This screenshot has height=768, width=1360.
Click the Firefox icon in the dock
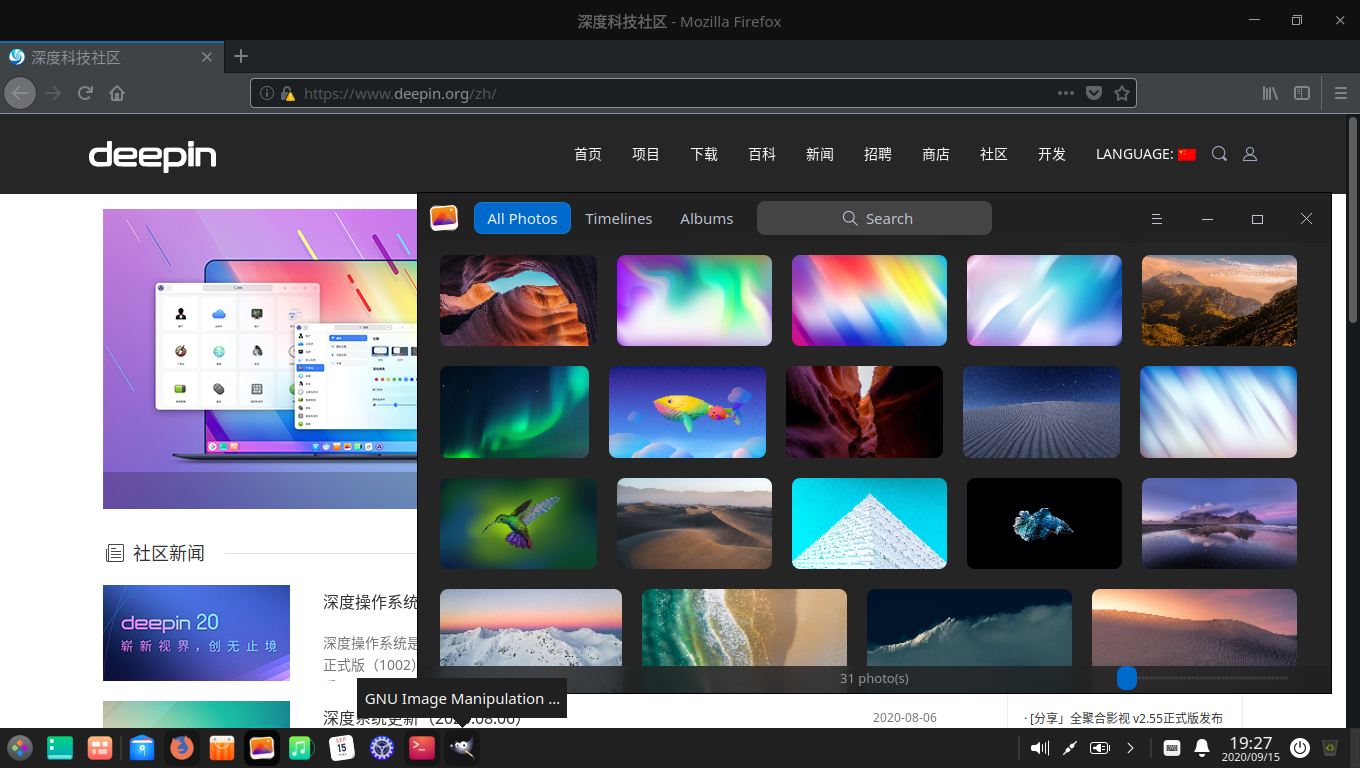pos(181,747)
